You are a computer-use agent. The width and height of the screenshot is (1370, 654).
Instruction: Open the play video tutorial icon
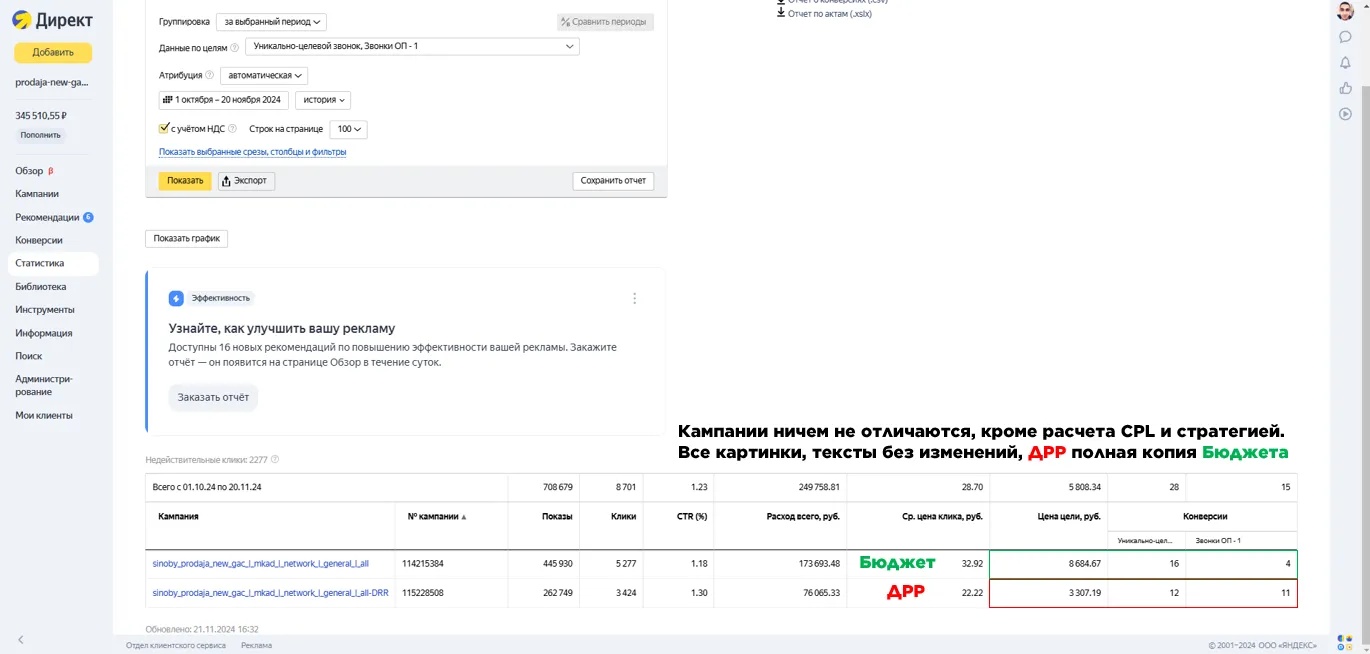(x=1345, y=114)
